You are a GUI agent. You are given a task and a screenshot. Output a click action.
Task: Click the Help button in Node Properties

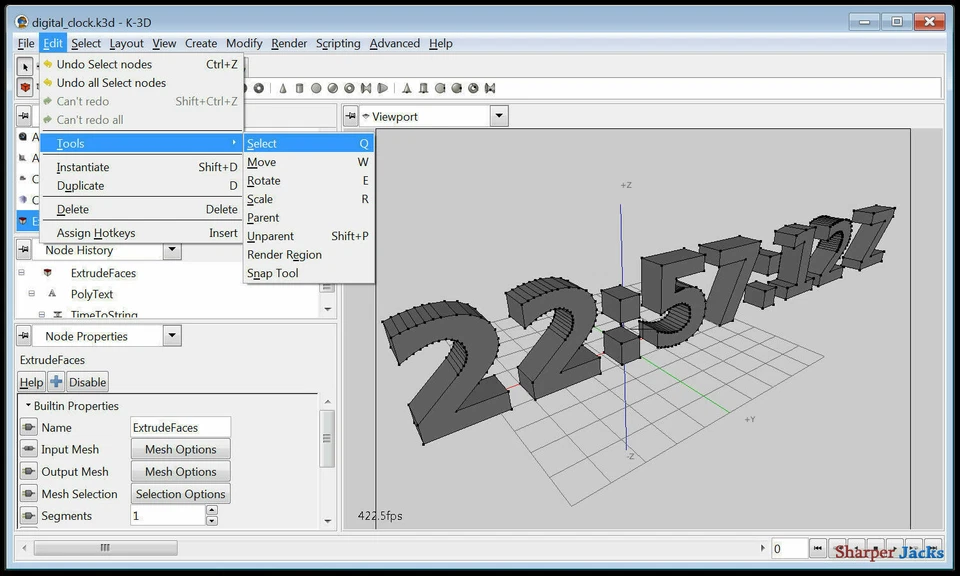[31, 381]
